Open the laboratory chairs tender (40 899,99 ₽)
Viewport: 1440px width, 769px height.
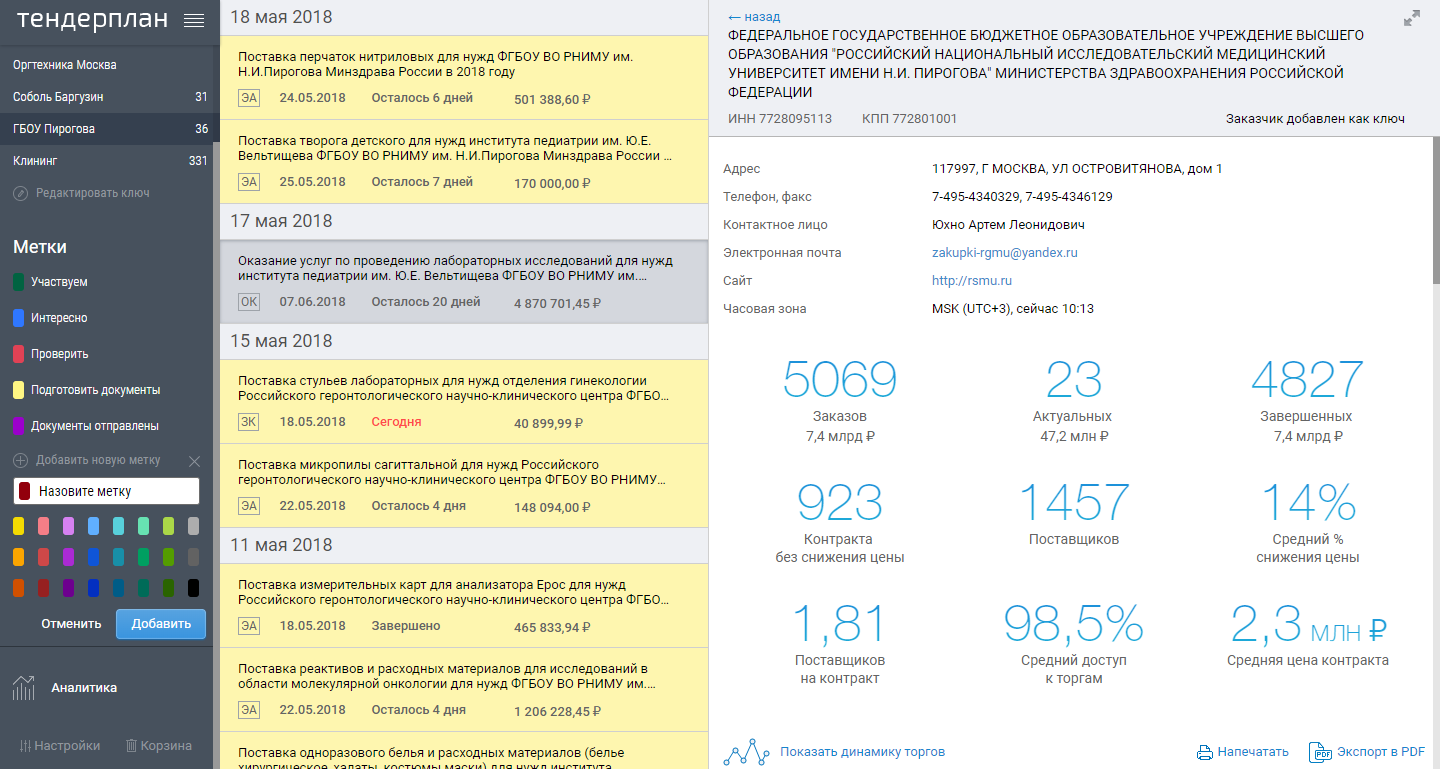pos(464,402)
